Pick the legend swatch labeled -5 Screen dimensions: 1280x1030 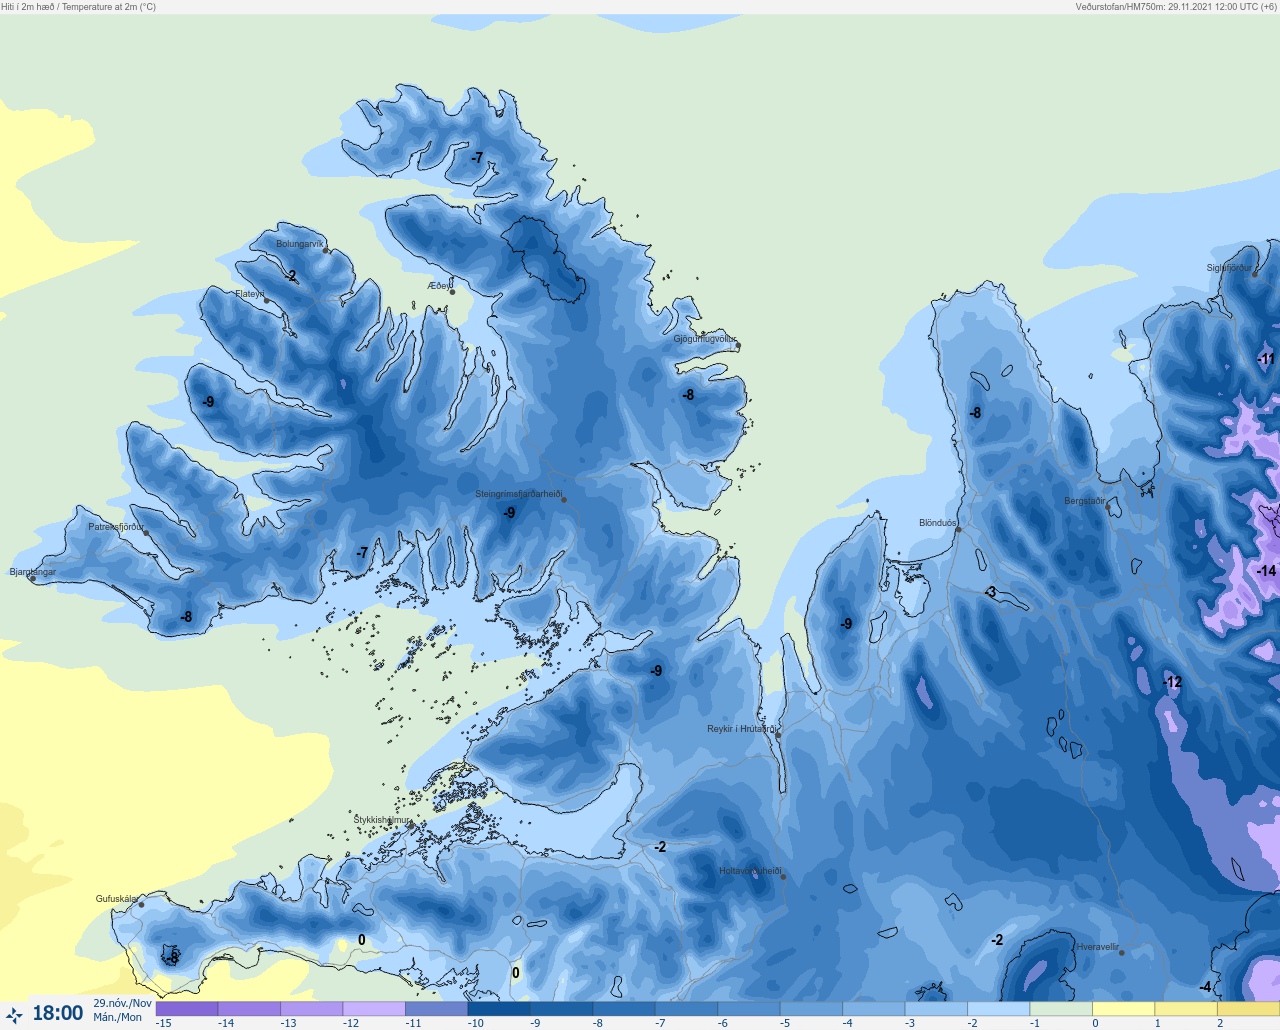(811, 1010)
